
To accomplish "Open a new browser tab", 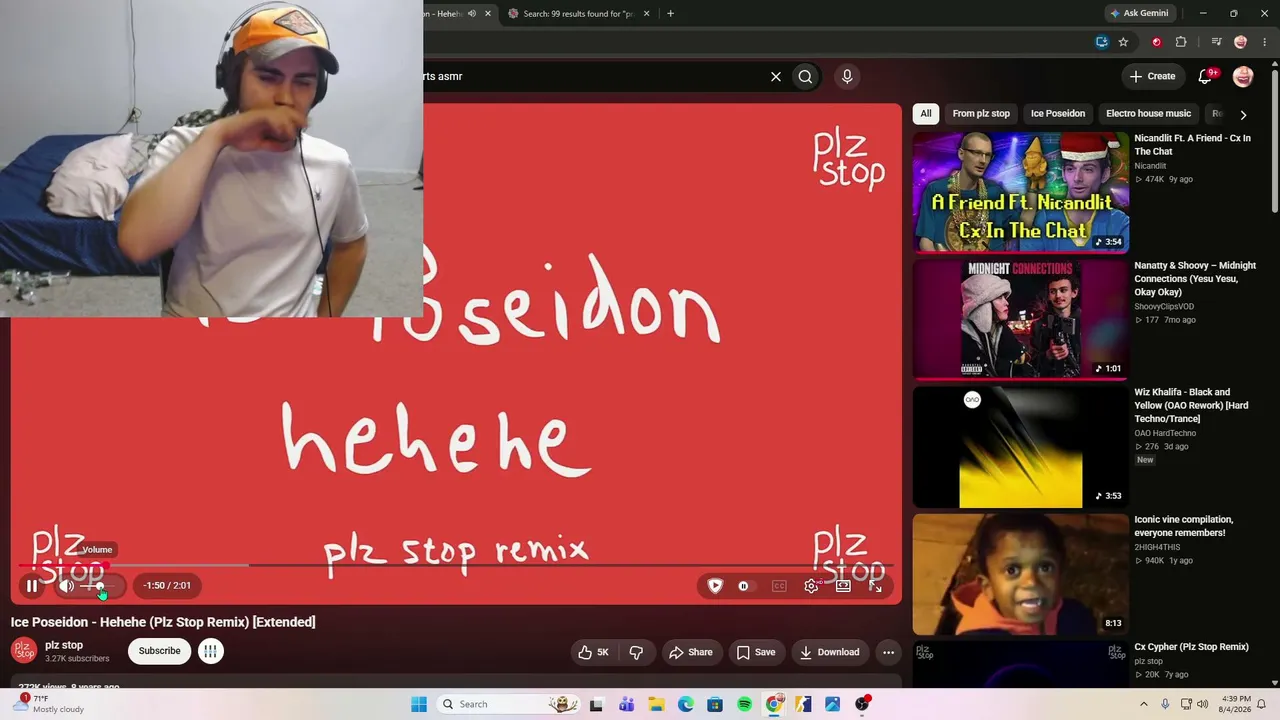I will pos(670,14).
